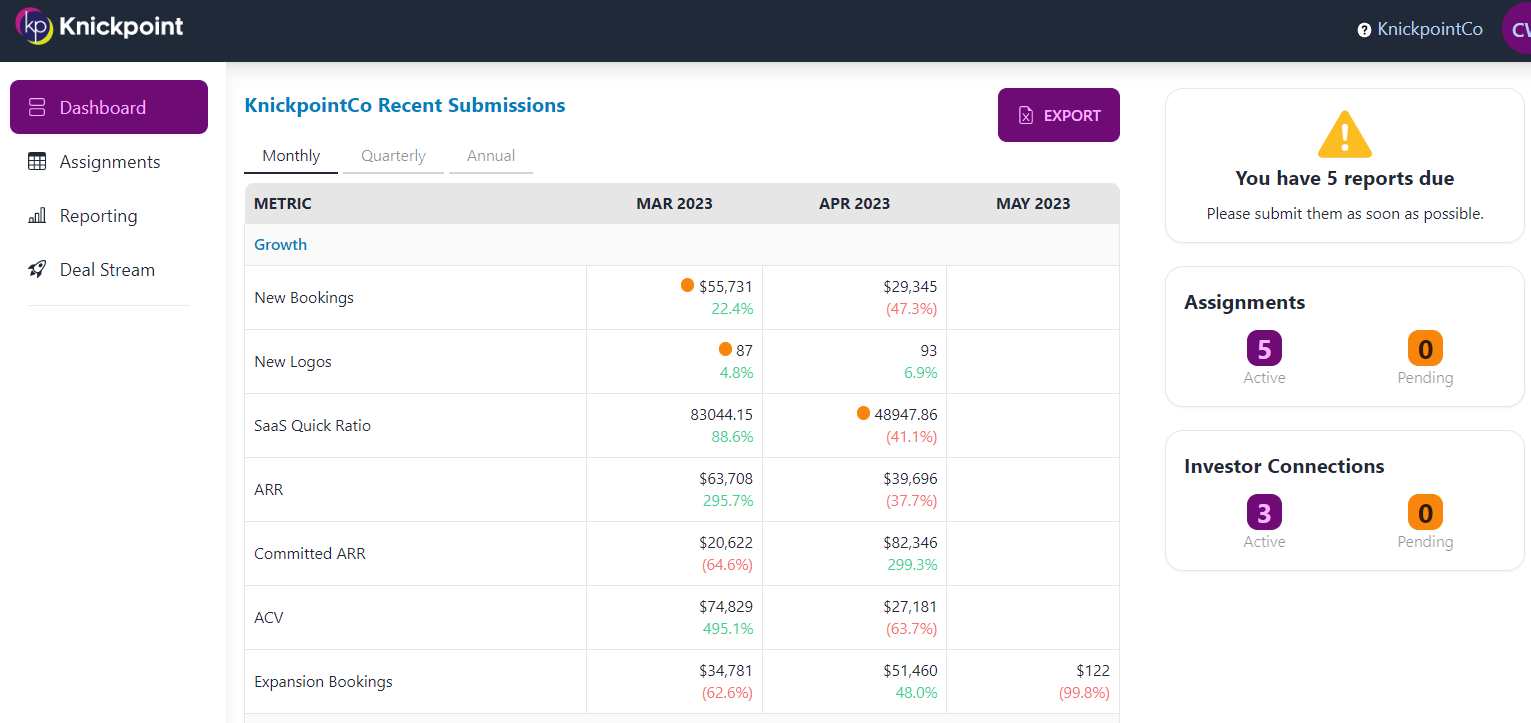This screenshot has height=723, width=1531.
Task: Click the Deal Stream rocket icon
Action: (x=37, y=269)
